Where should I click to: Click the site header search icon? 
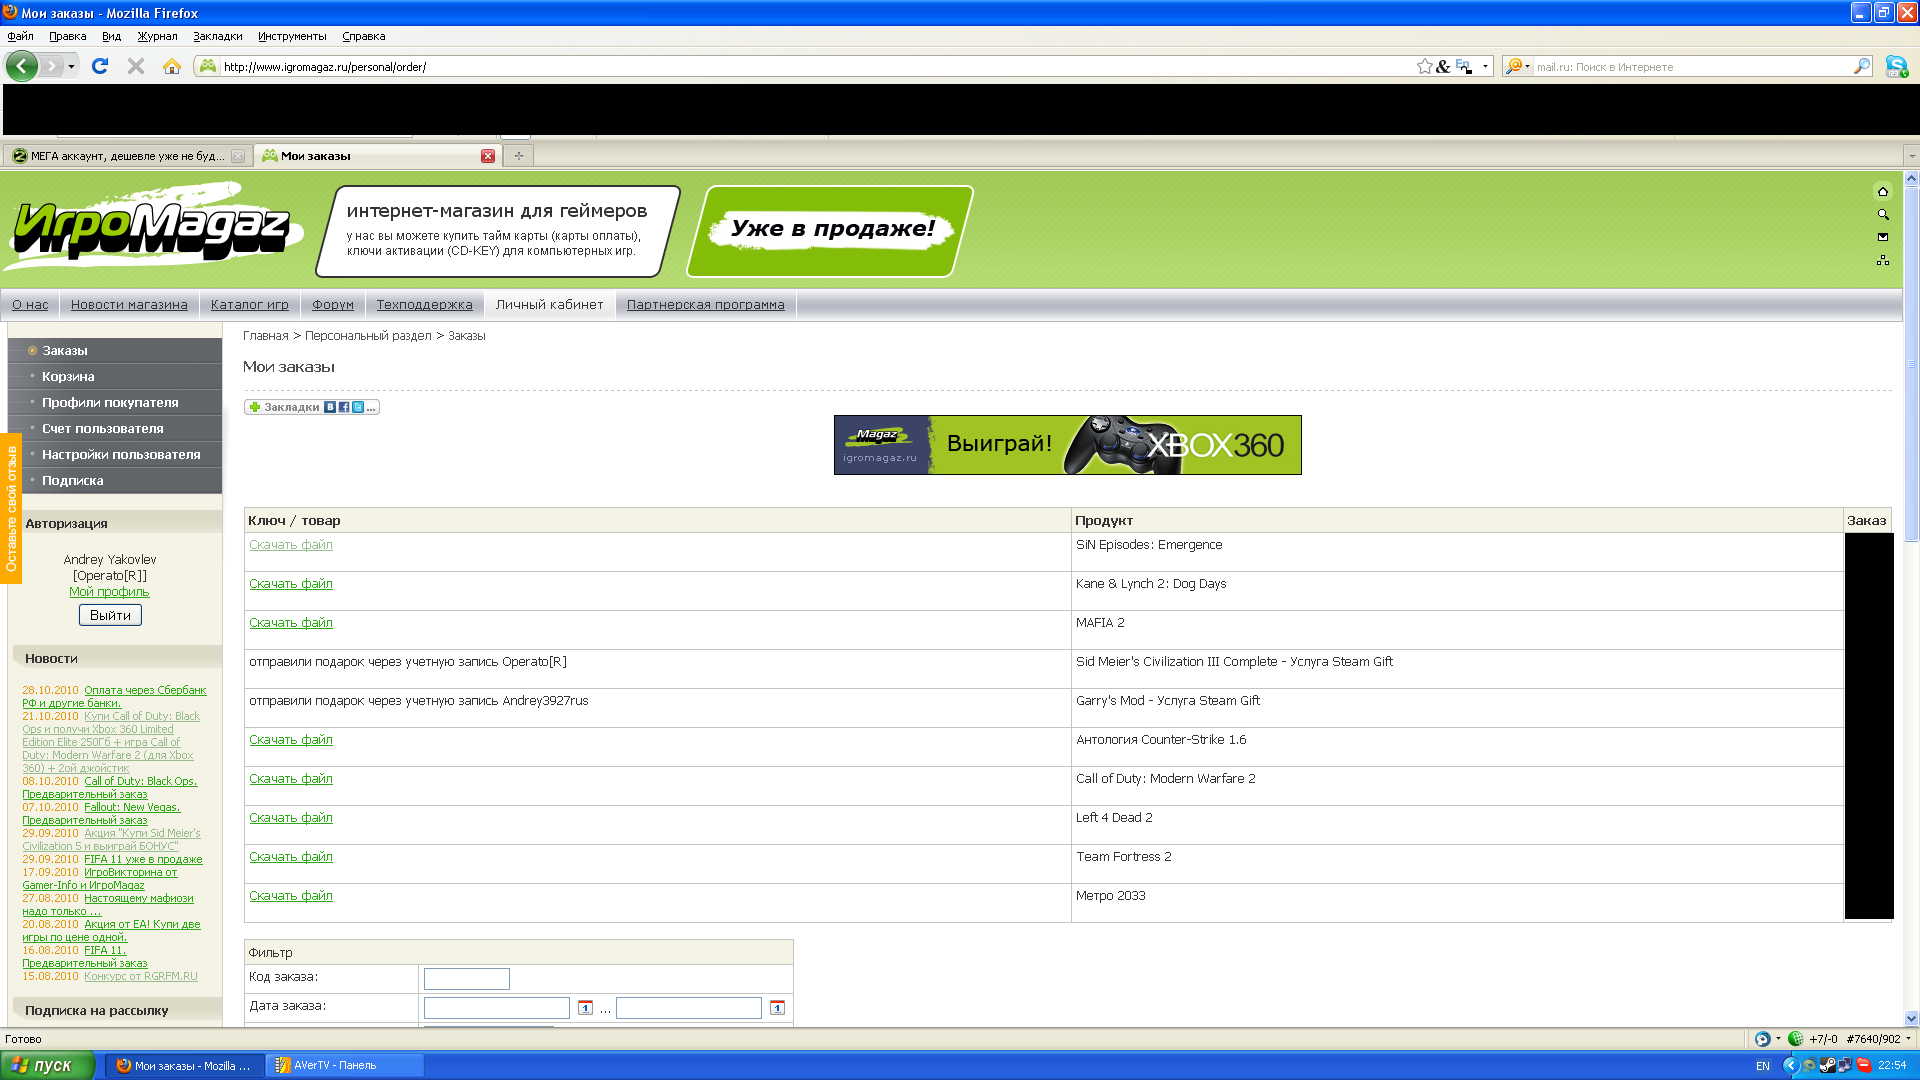pyautogui.click(x=1883, y=214)
